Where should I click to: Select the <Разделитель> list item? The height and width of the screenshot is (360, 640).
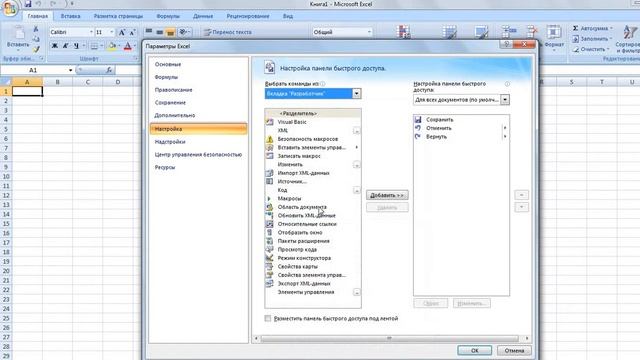313,113
